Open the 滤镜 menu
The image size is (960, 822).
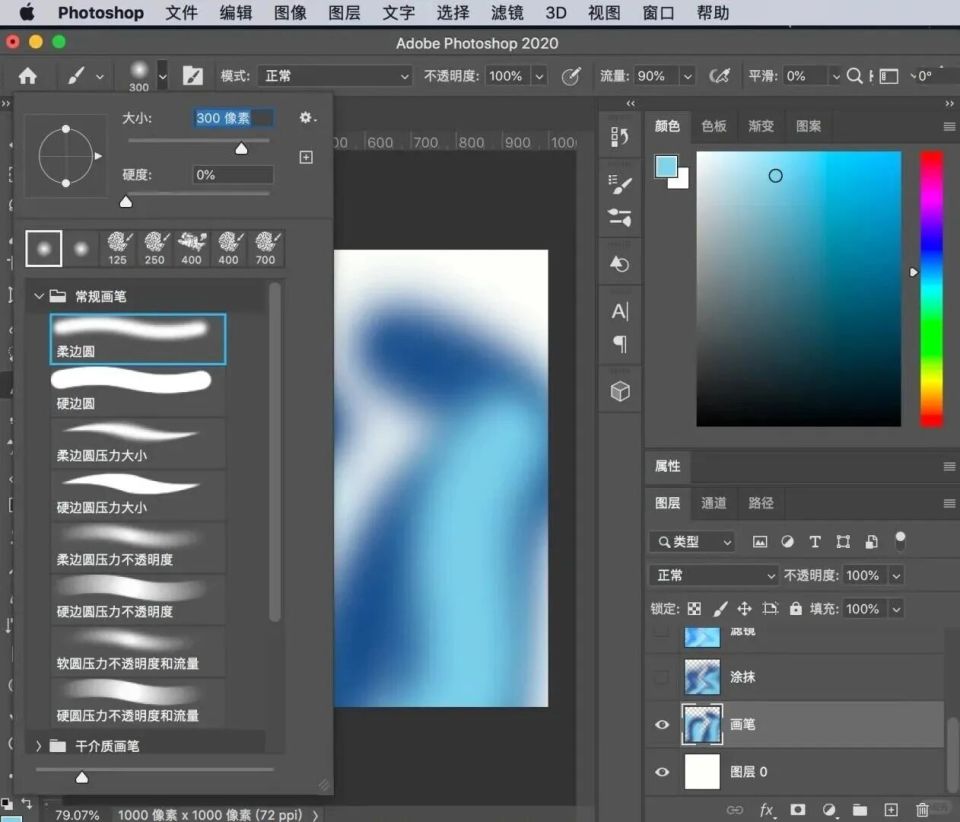[507, 13]
